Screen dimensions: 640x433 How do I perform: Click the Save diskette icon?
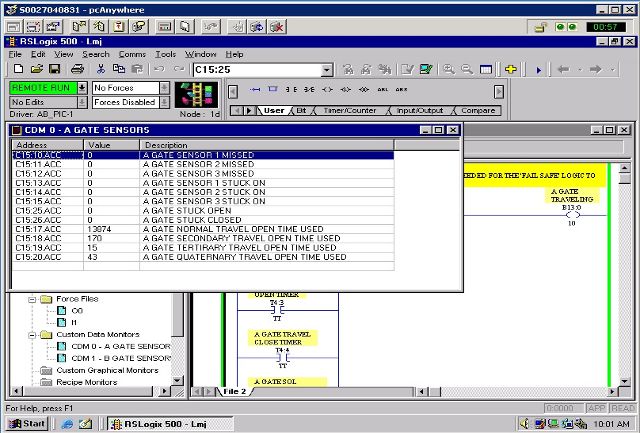click(55, 69)
